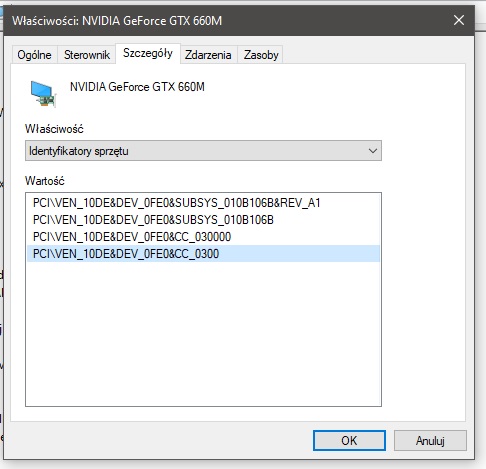Cancel with the Anuluj button
Image resolution: width=486 pixels, height=469 pixels.
430,441
